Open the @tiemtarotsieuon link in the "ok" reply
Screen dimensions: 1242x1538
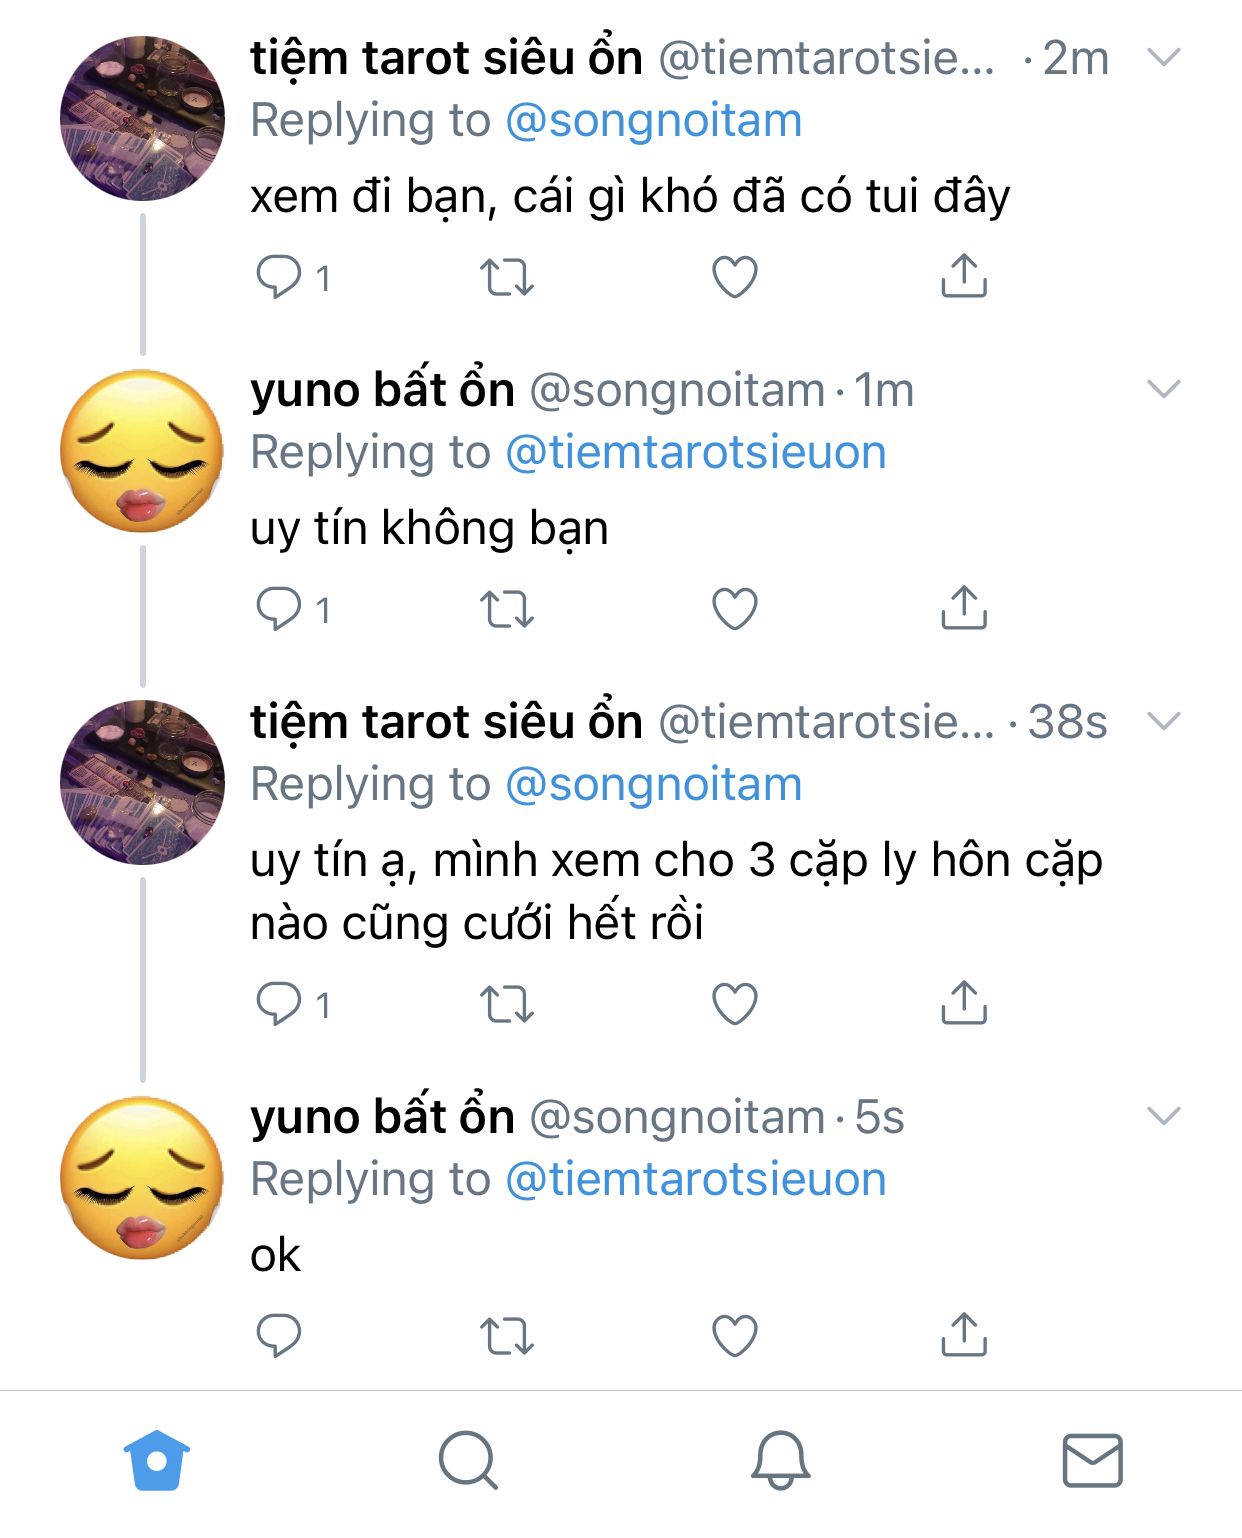click(695, 1180)
